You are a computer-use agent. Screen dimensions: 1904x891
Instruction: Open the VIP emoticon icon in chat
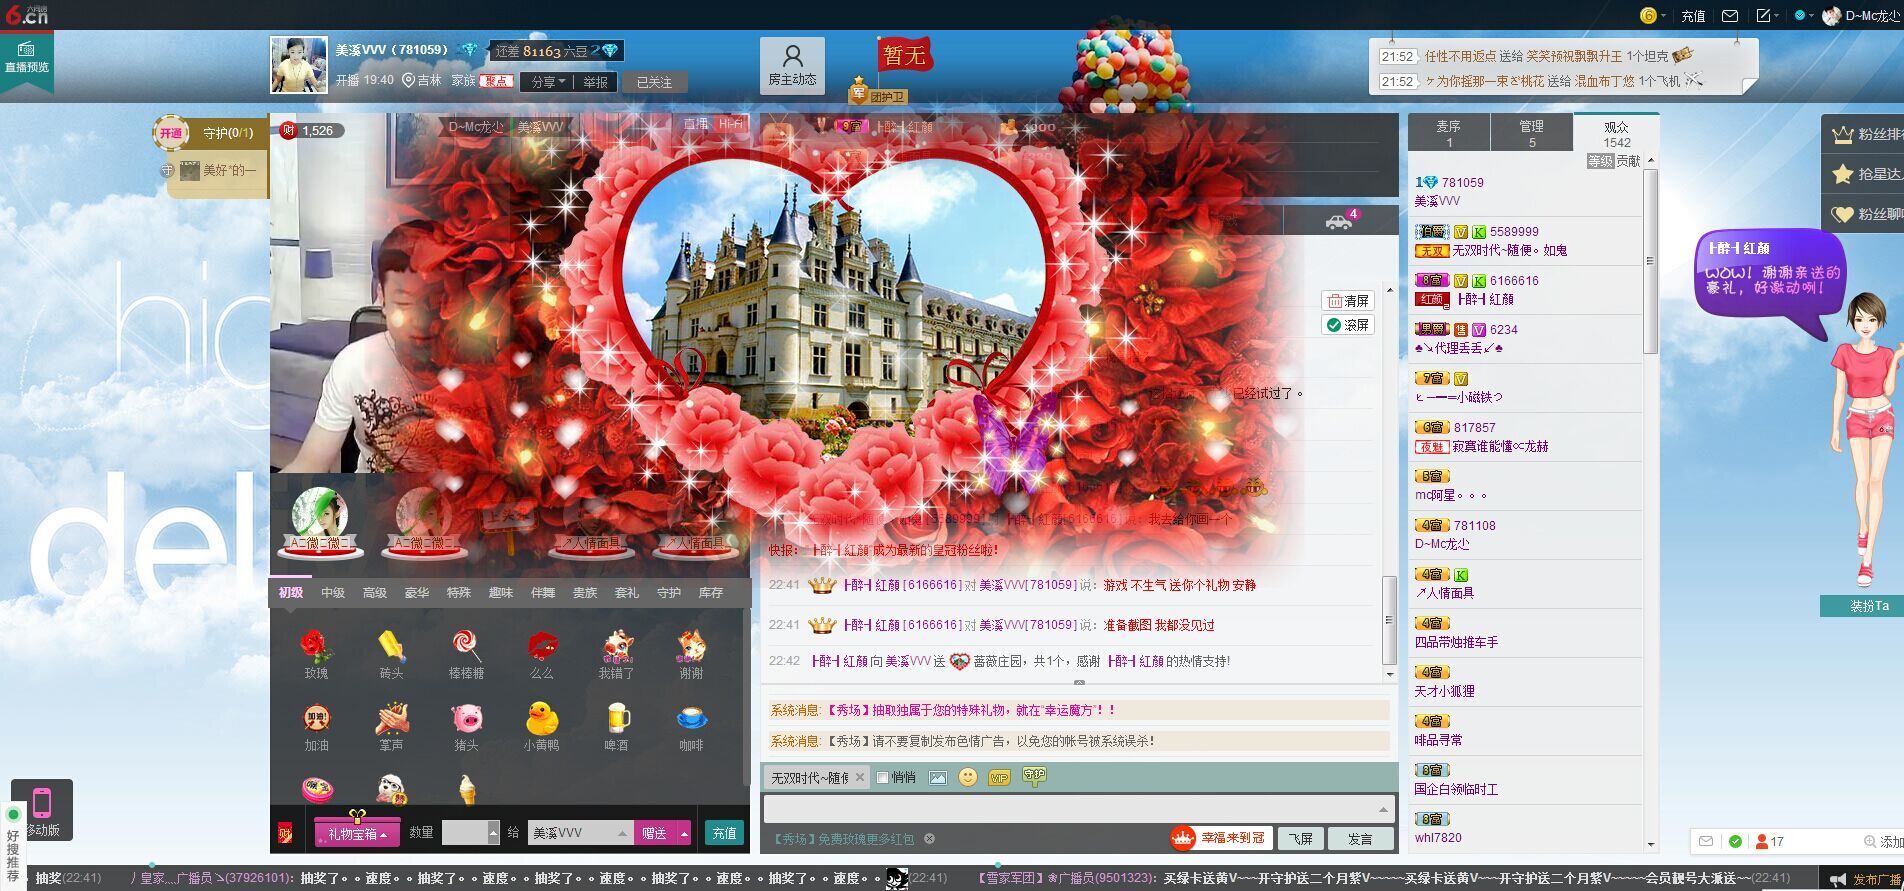tap(999, 777)
